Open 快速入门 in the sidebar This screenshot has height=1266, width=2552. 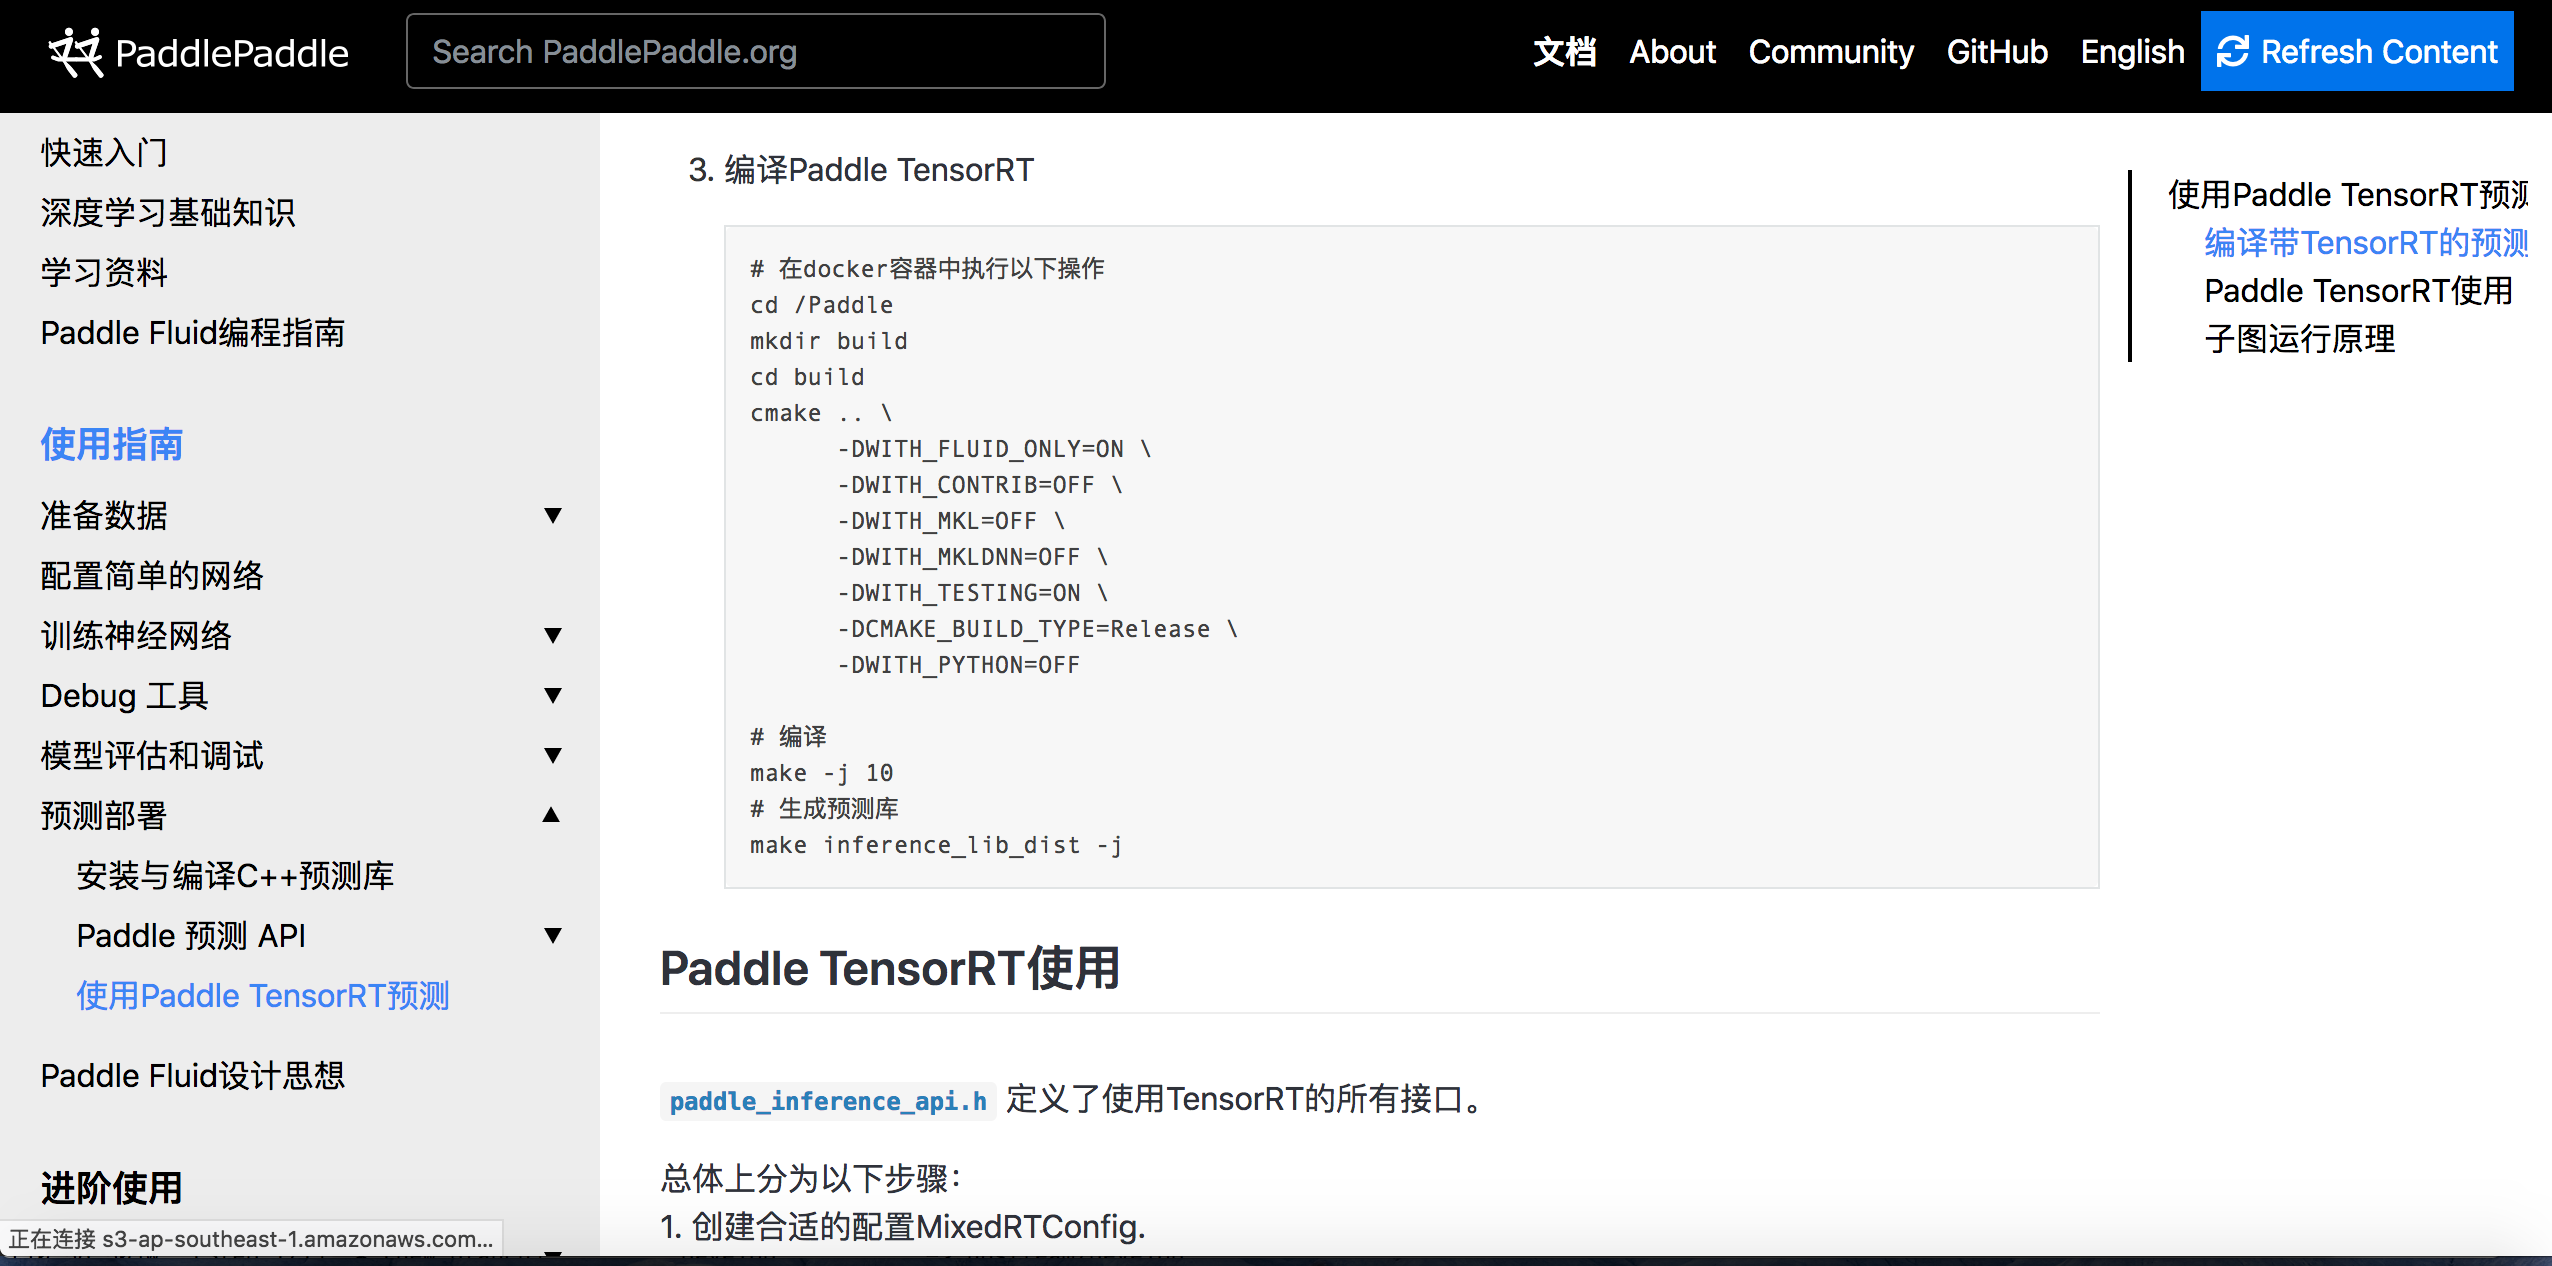tap(104, 153)
